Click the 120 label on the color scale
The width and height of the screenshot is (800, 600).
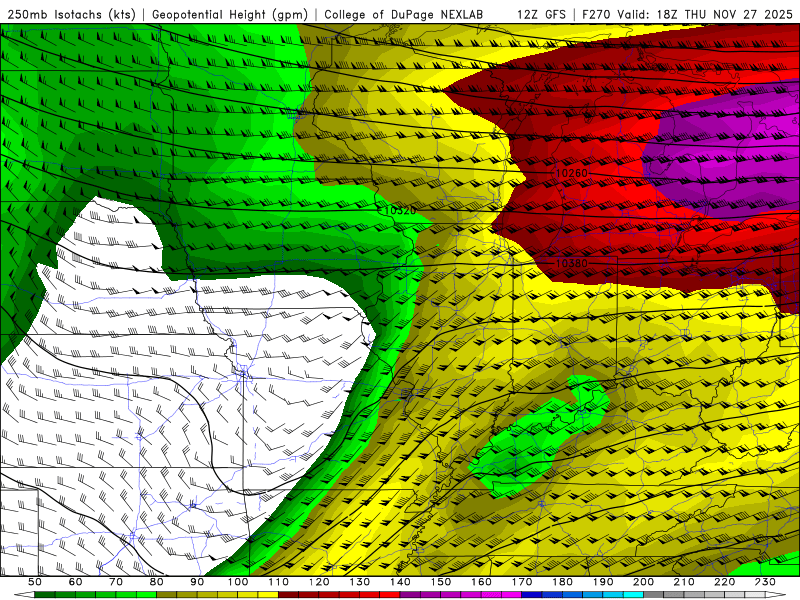click(x=319, y=582)
